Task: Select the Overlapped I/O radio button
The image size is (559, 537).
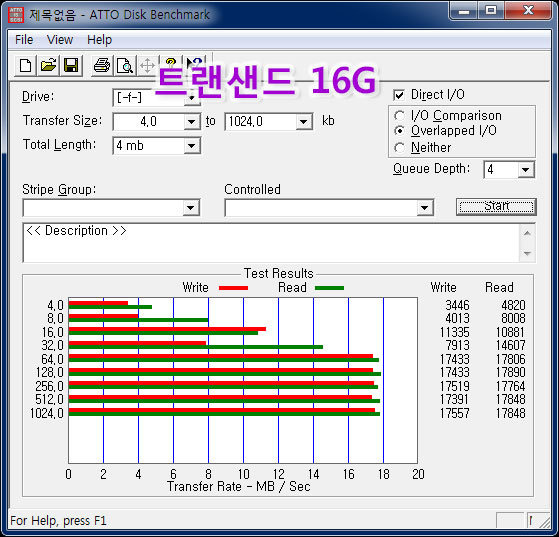Action: click(x=399, y=131)
